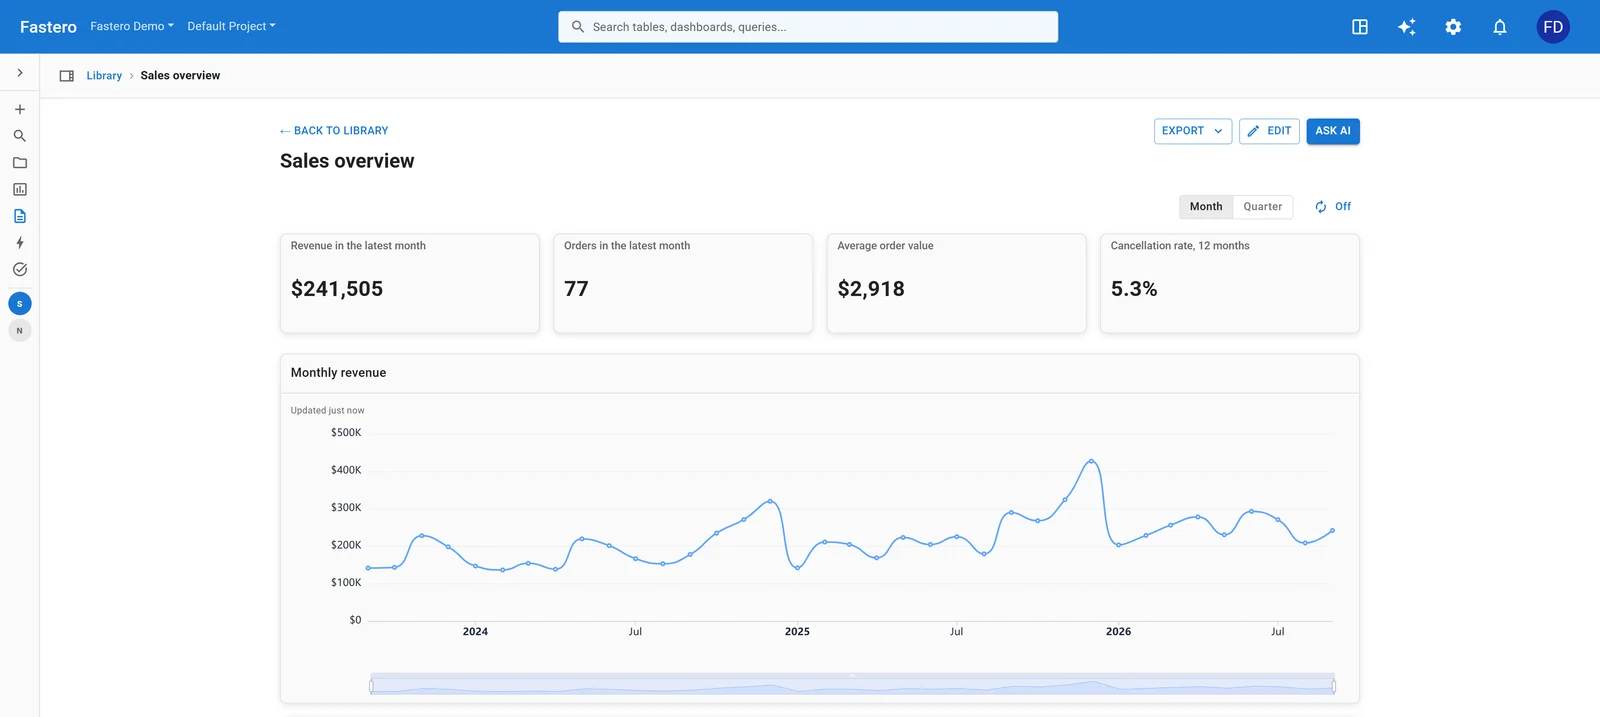Open the folder icon in sidebar
Screen dimensions: 1600x717
click(x=19, y=162)
